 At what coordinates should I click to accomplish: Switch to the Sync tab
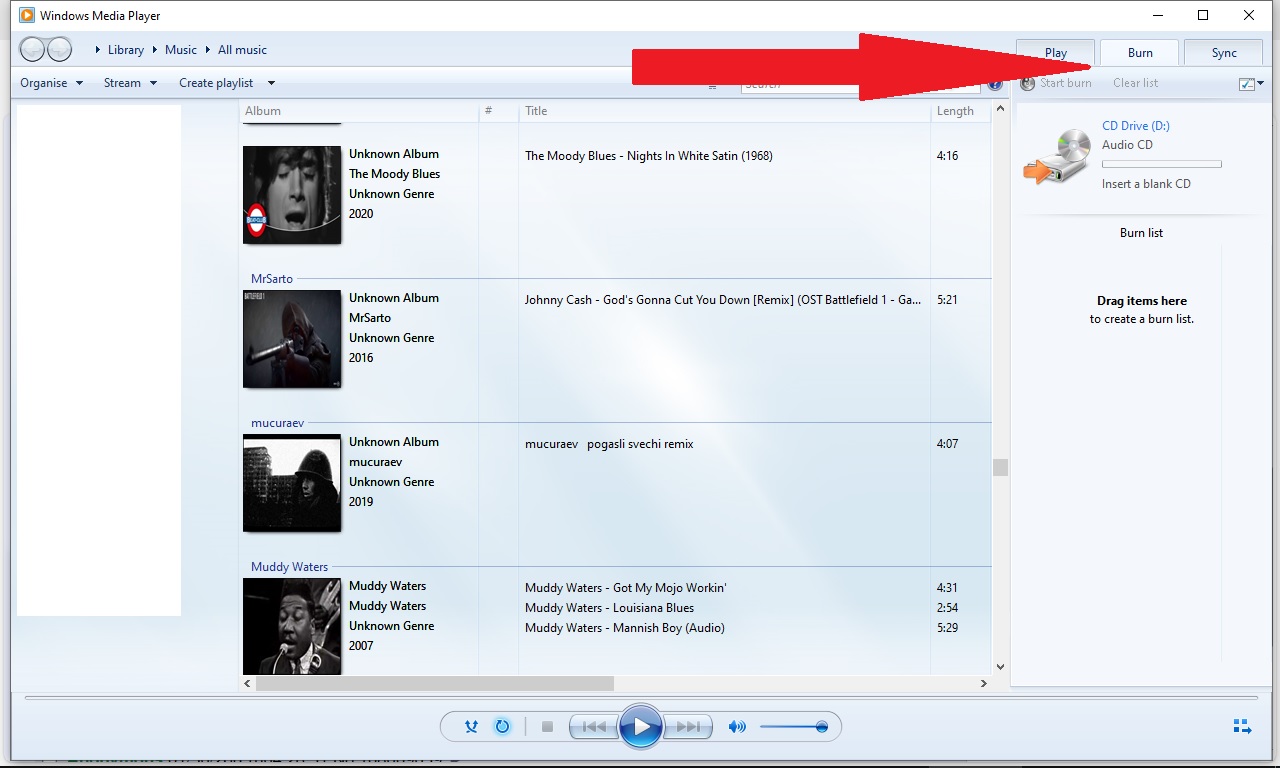tap(1224, 53)
